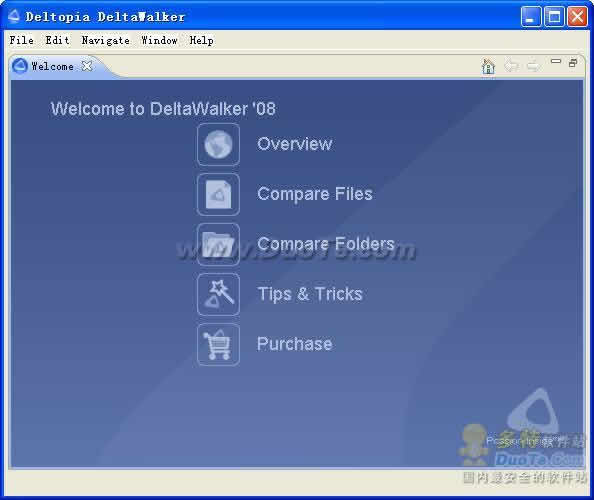594x500 pixels.
Task: Go to Home using house icon
Action: click(488, 66)
